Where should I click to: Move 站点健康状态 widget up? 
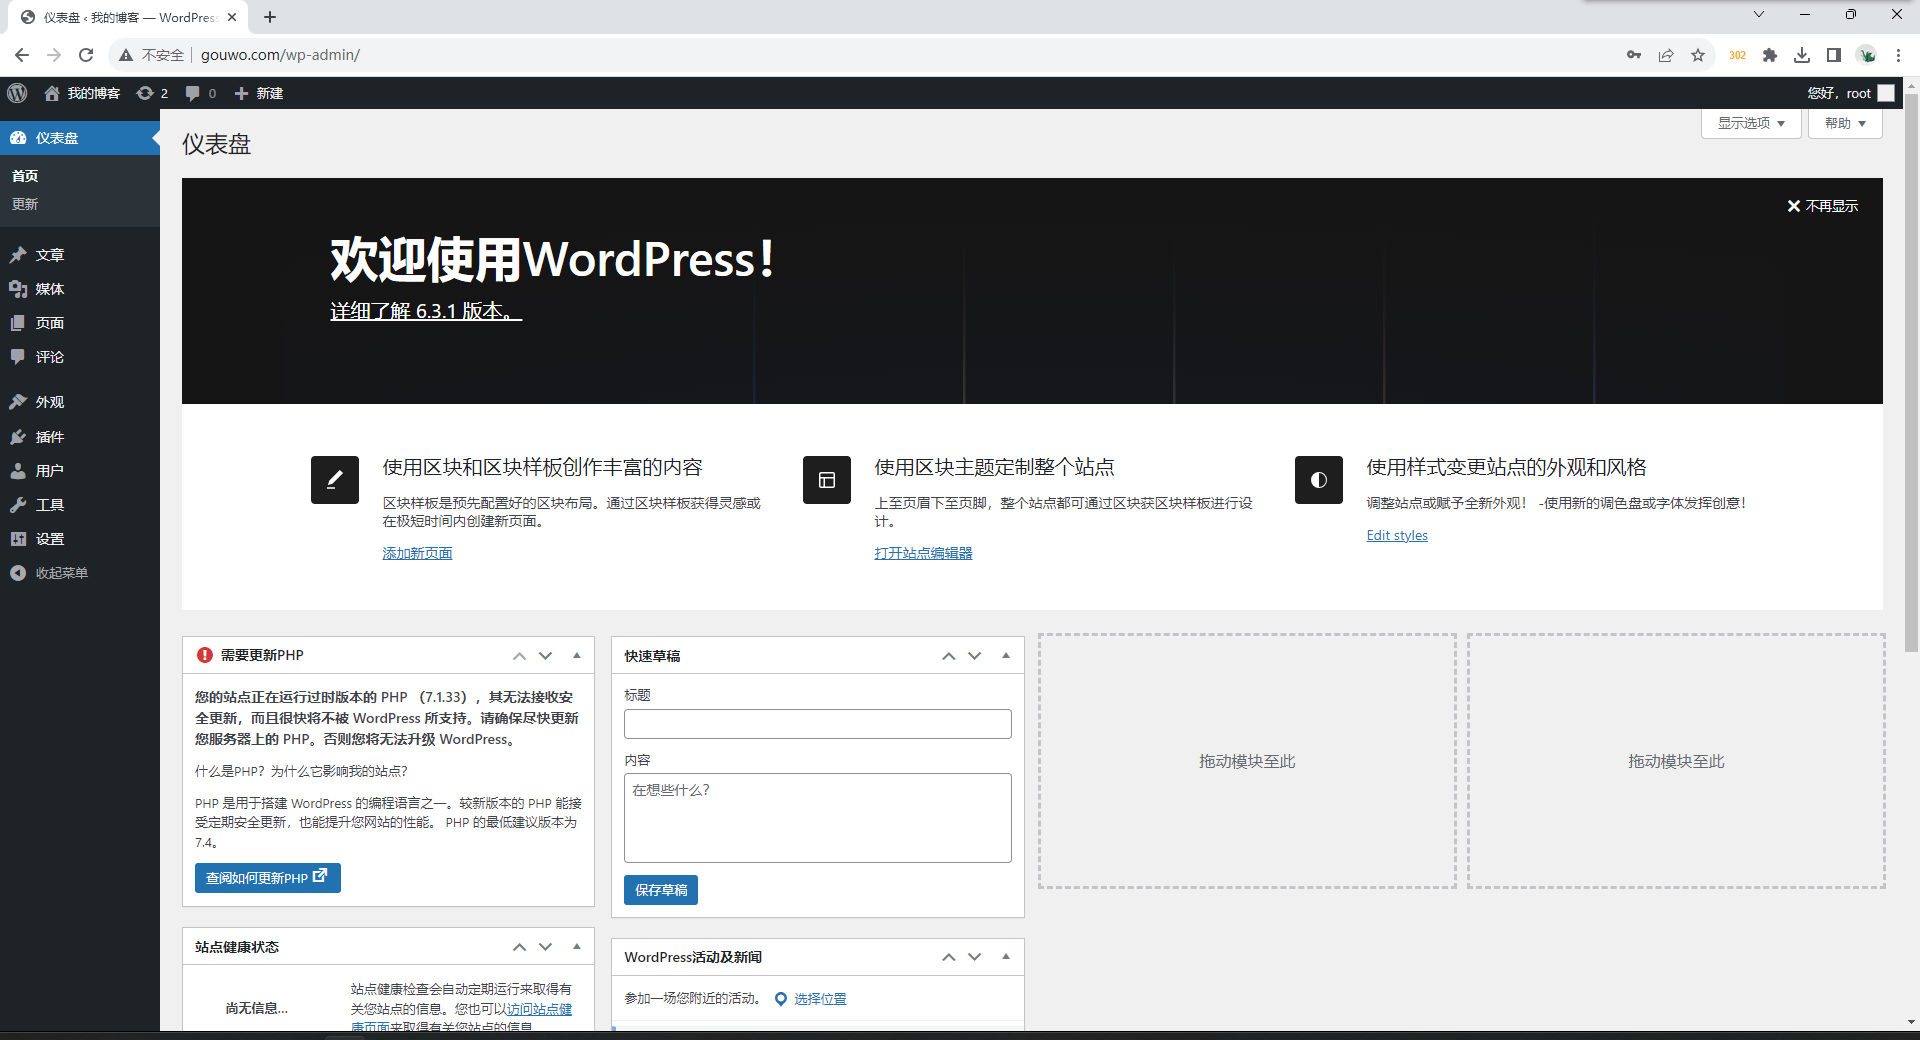[x=519, y=946]
